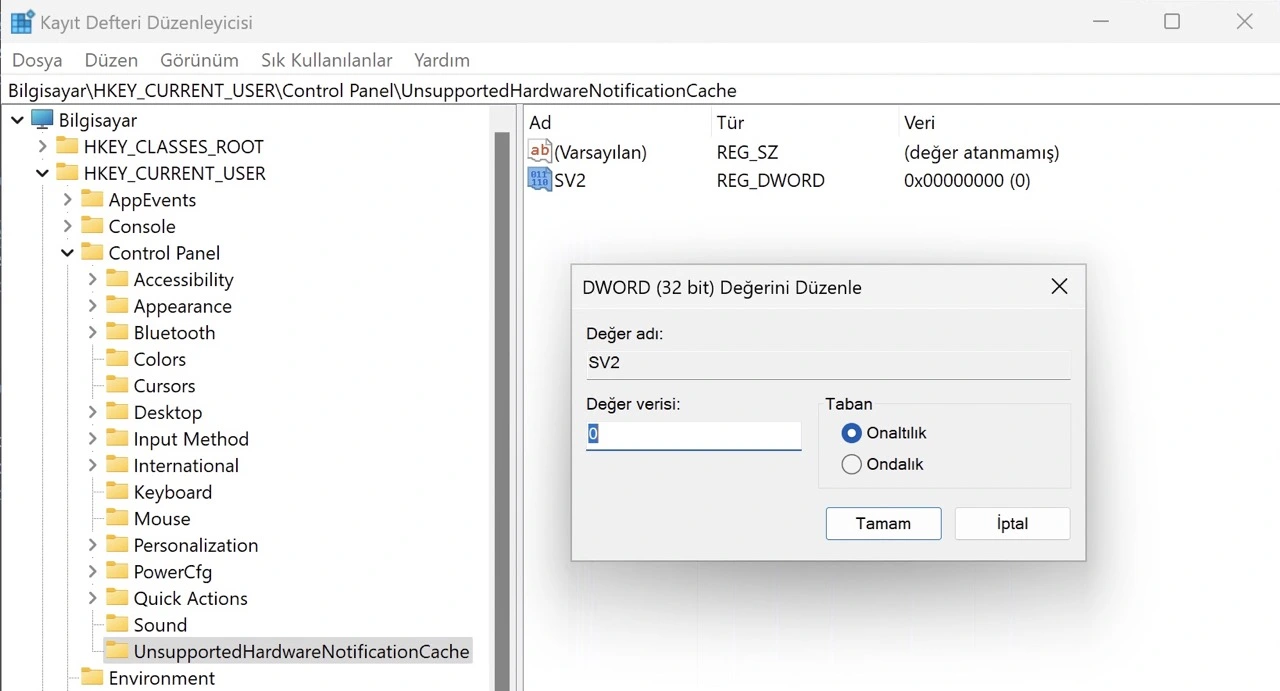The width and height of the screenshot is (1280, 691).
Task: Expand the Bluetooth key arrow
Action: point(92,333)
